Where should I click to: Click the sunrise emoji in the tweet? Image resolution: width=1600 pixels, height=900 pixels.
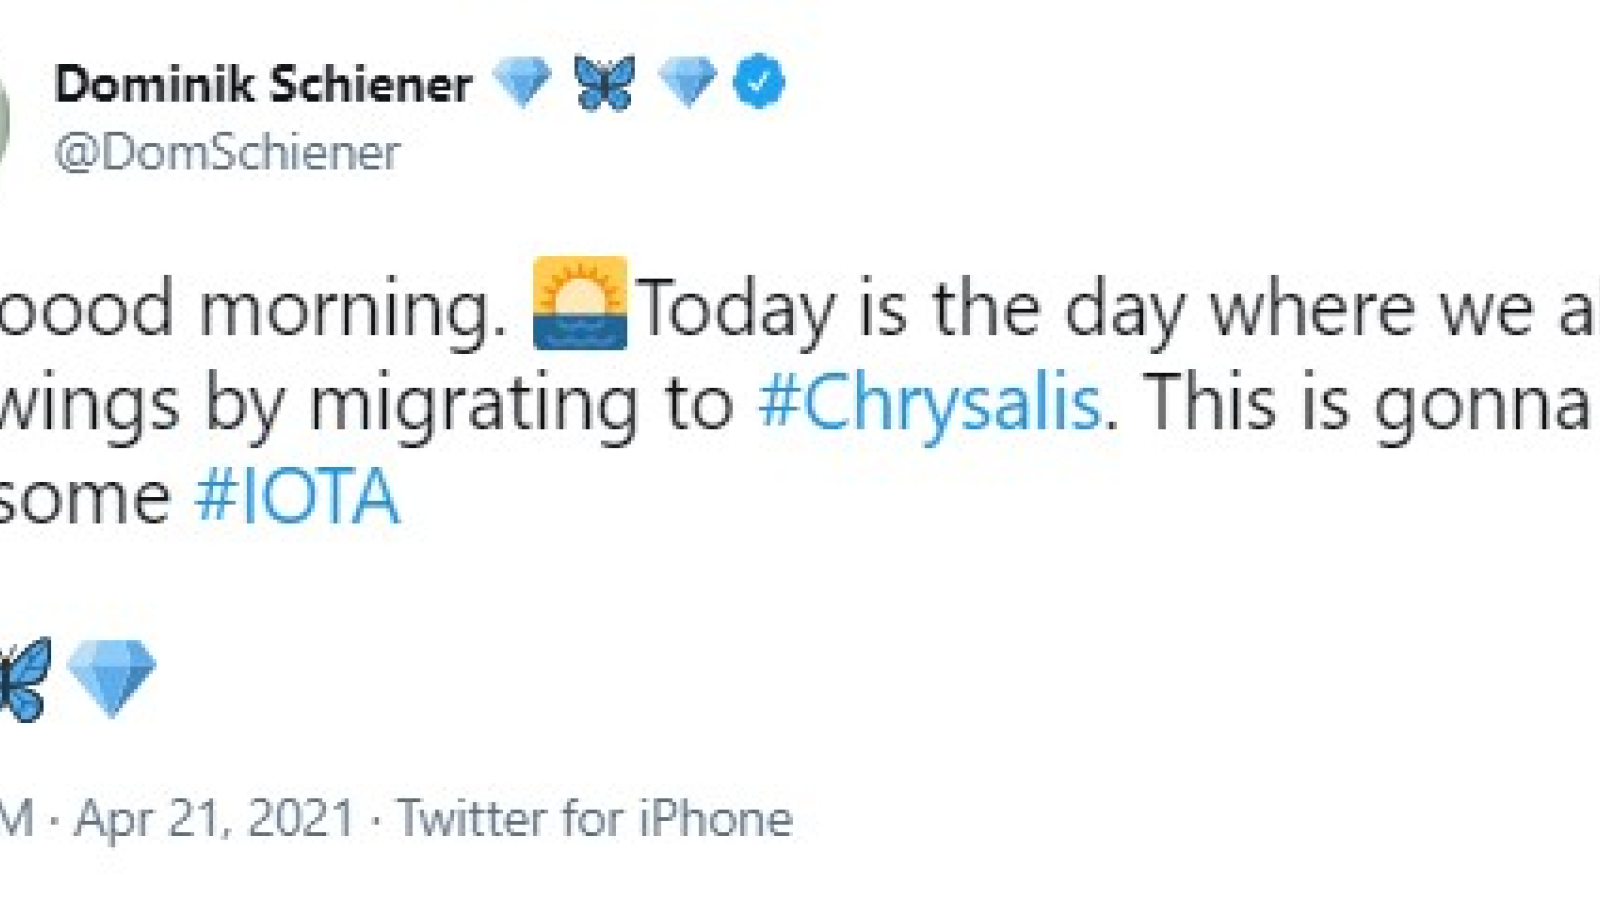click(580, 303)
